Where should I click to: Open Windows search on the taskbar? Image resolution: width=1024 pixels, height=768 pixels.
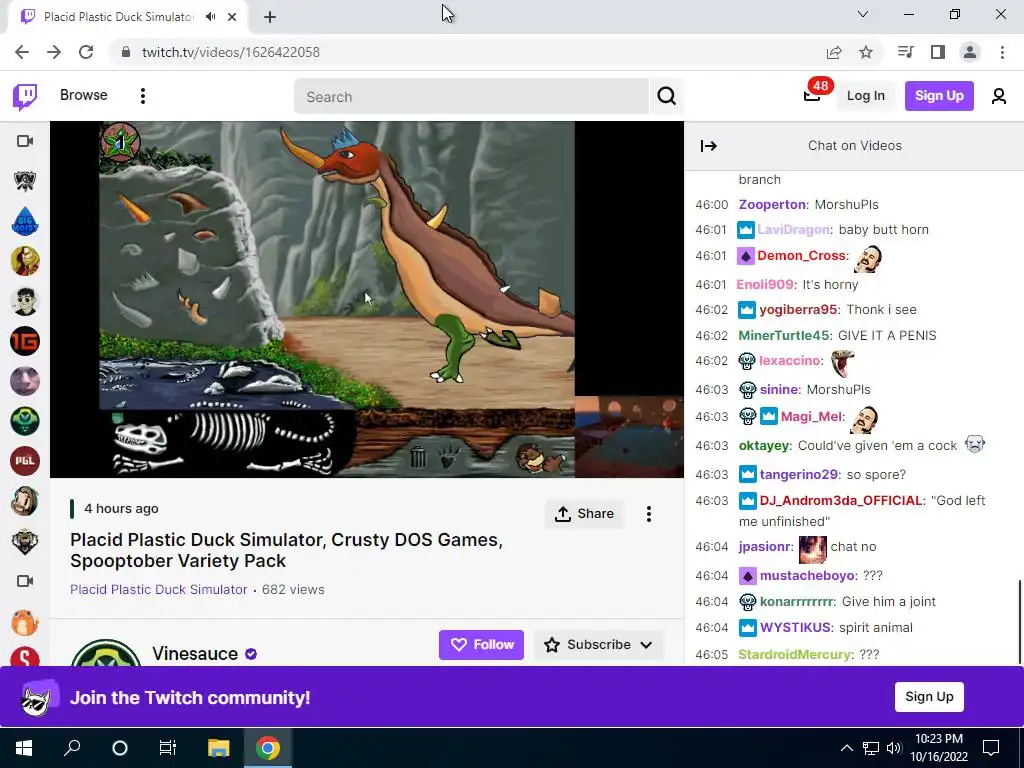pyautogui.click(x=72, y=747)
